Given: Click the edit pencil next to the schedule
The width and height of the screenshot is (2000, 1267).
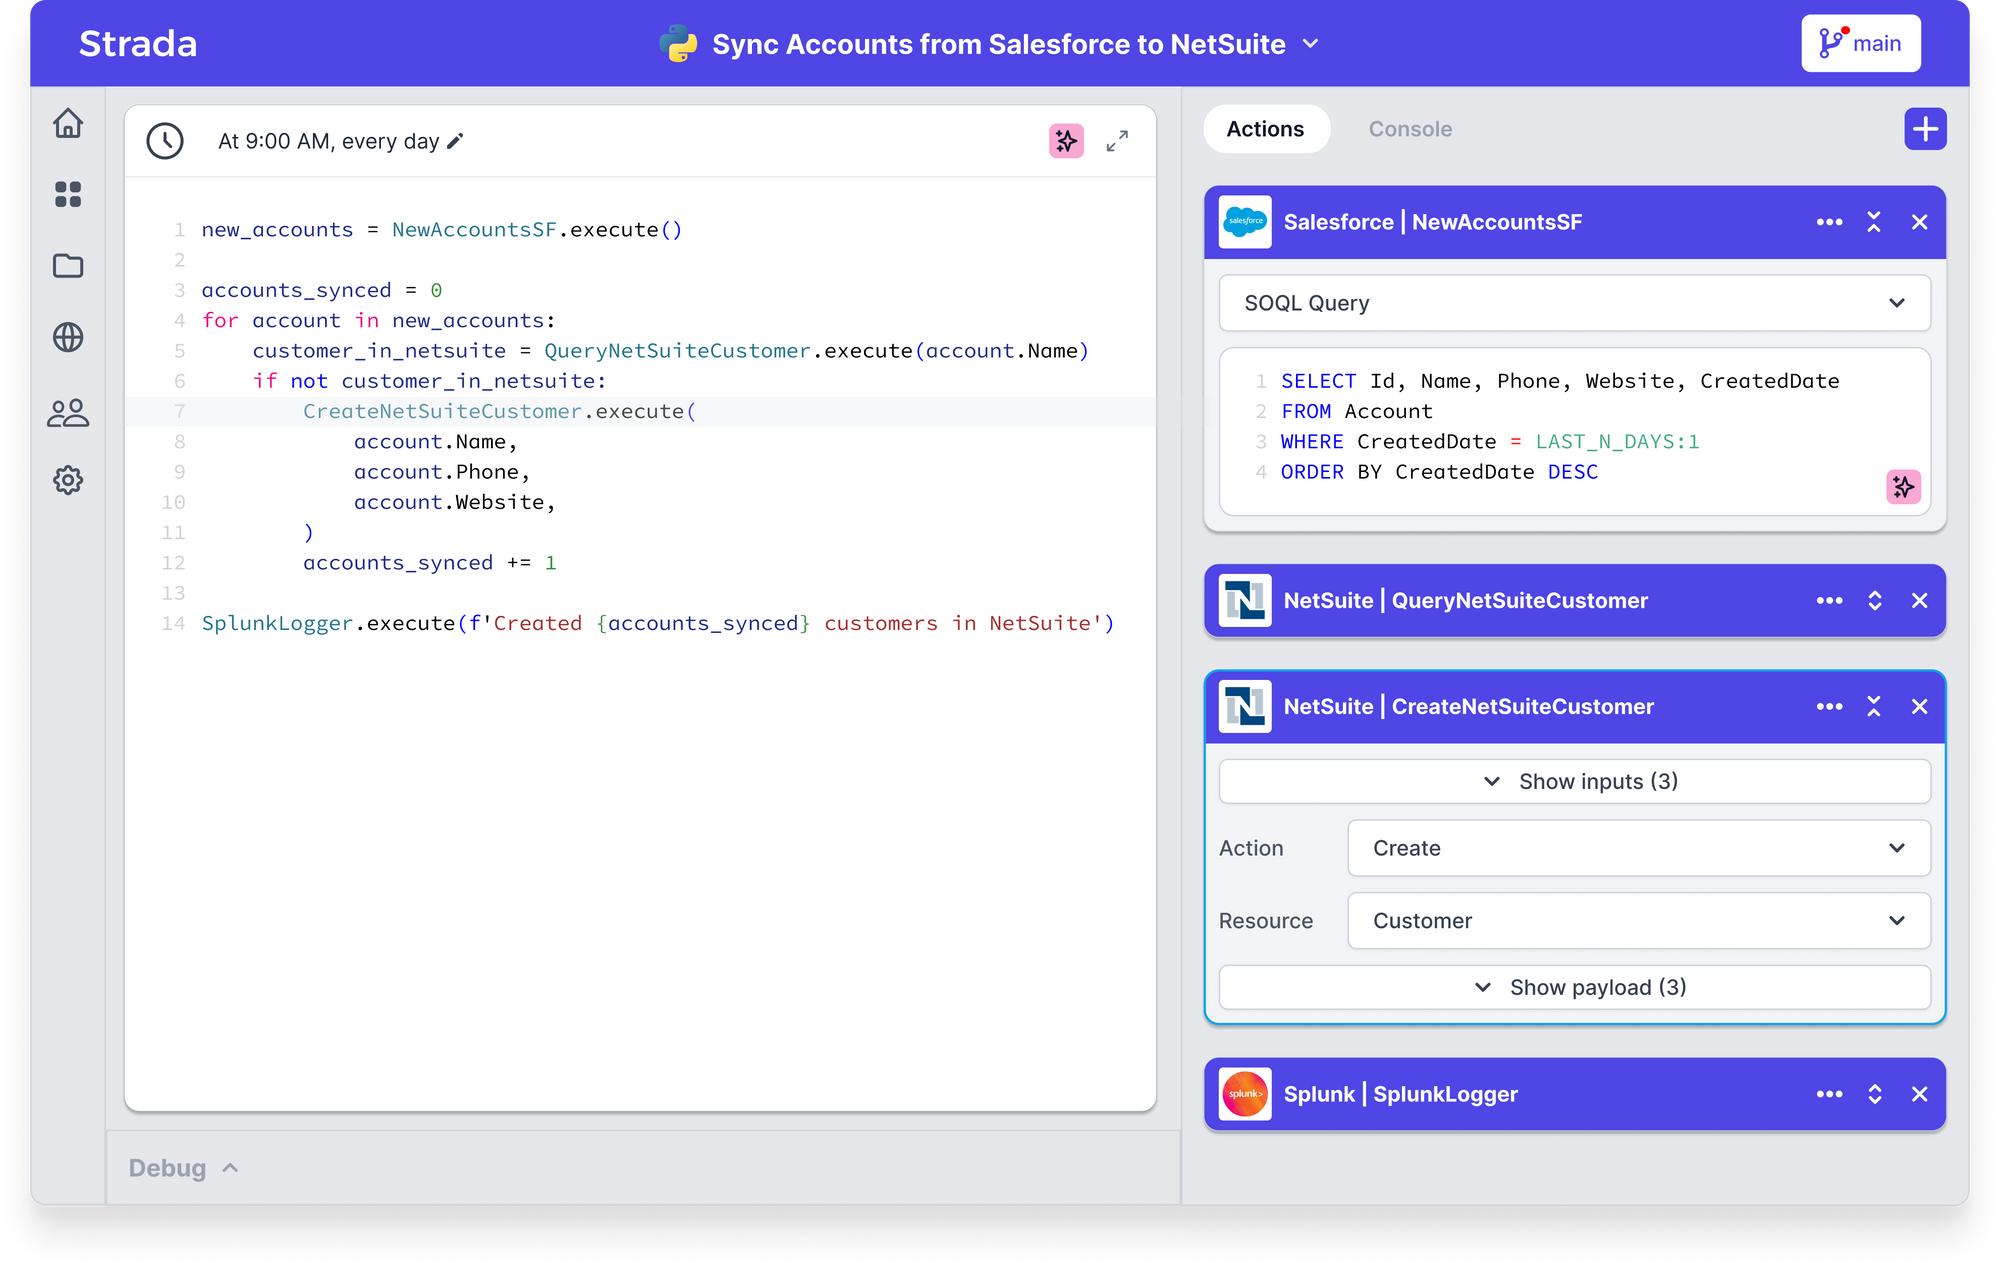Looking at the screenshot, I should pos(456,141).
